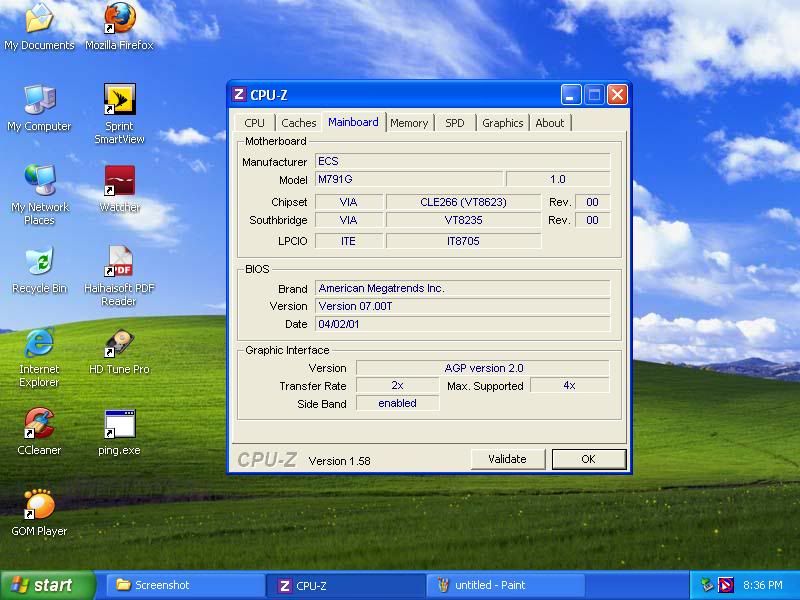Click the red tray icon next to the clock
This screenshot has height=600, width=800.
click(x=726, y=585)
